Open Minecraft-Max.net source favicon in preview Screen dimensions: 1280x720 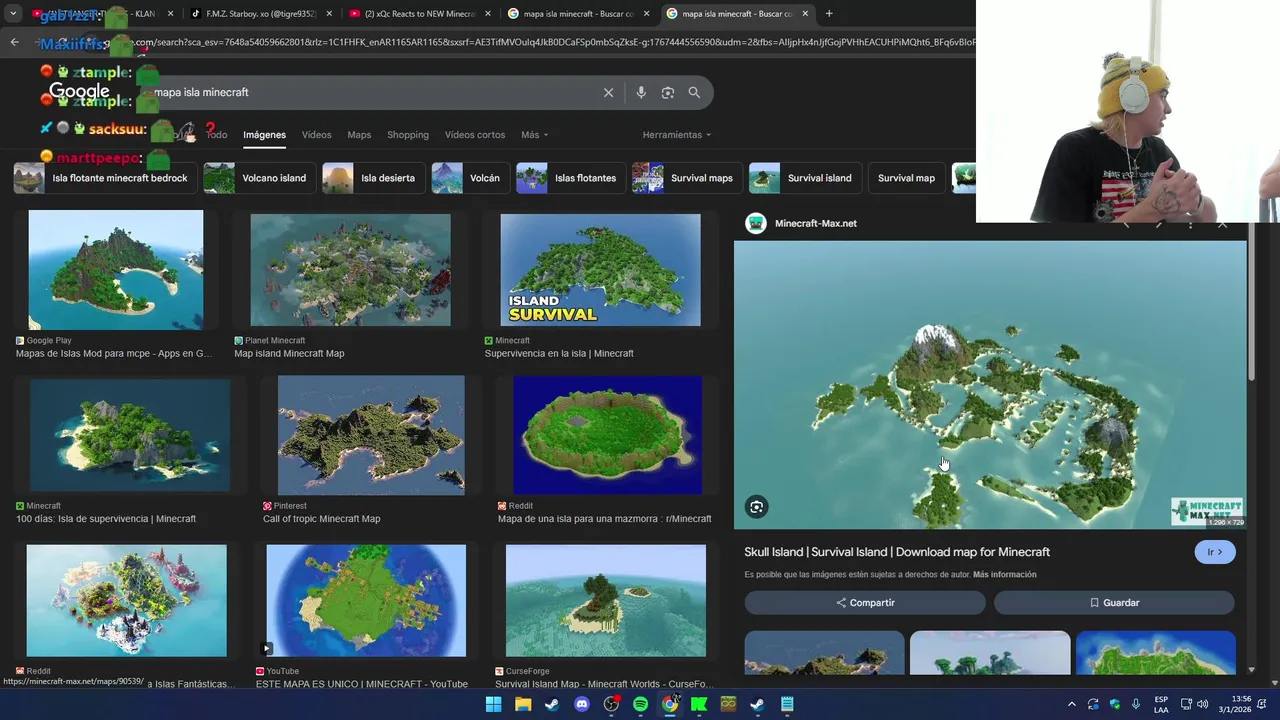[x=756, y=223]
